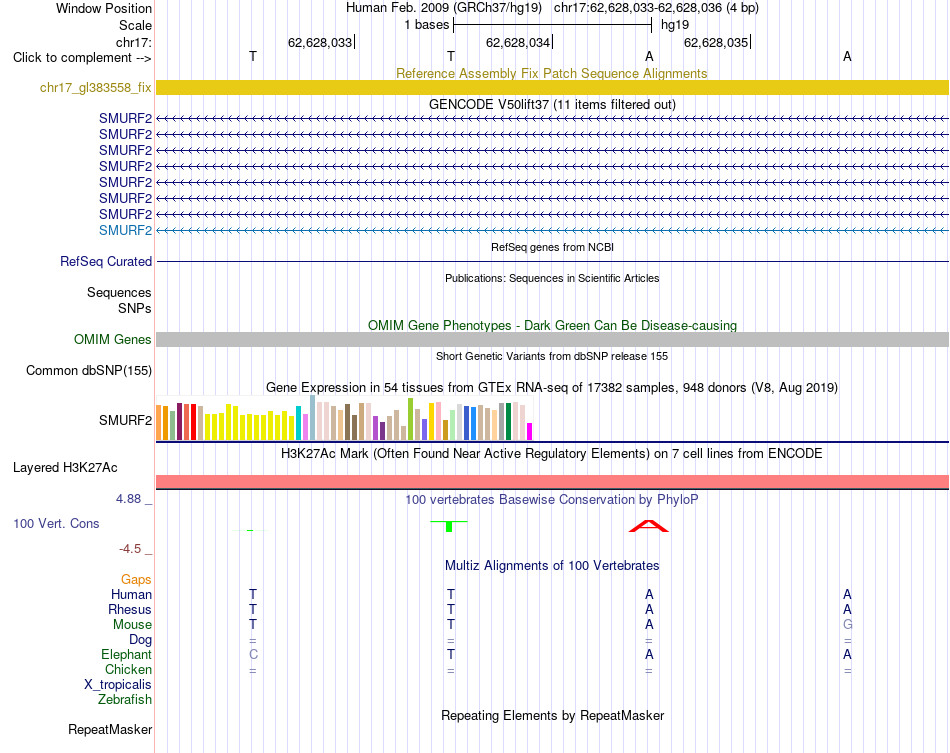
Task: Click the Rhesus species label
Action: tap(130, 609)
